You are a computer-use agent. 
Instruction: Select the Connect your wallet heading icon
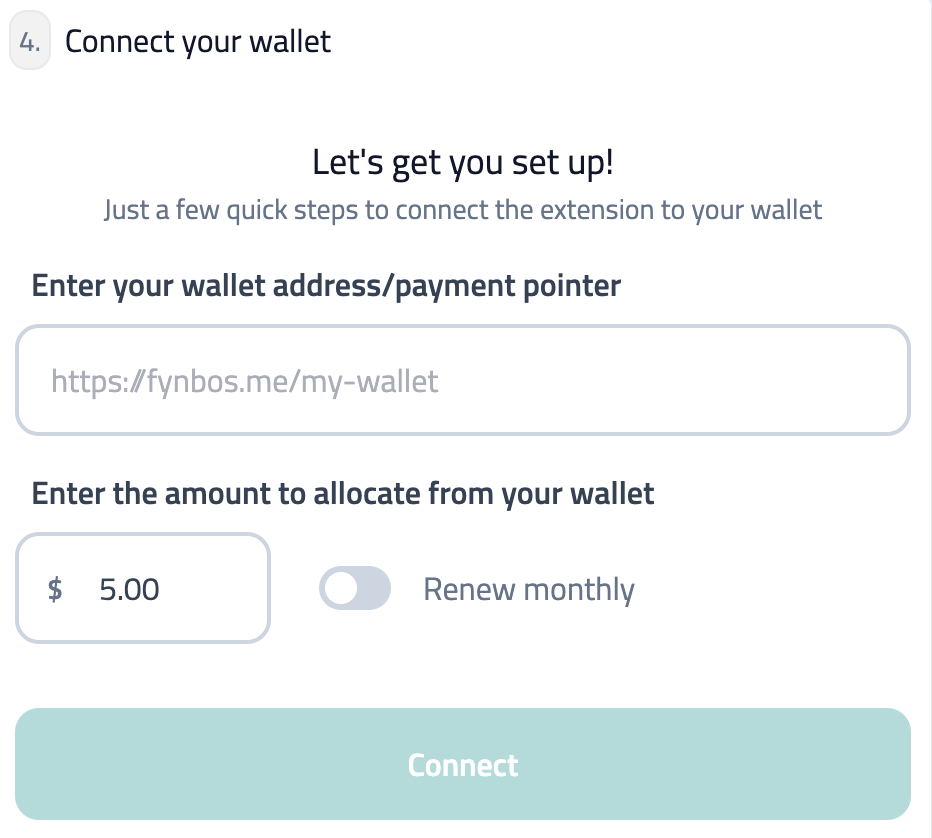pos(30,41)
